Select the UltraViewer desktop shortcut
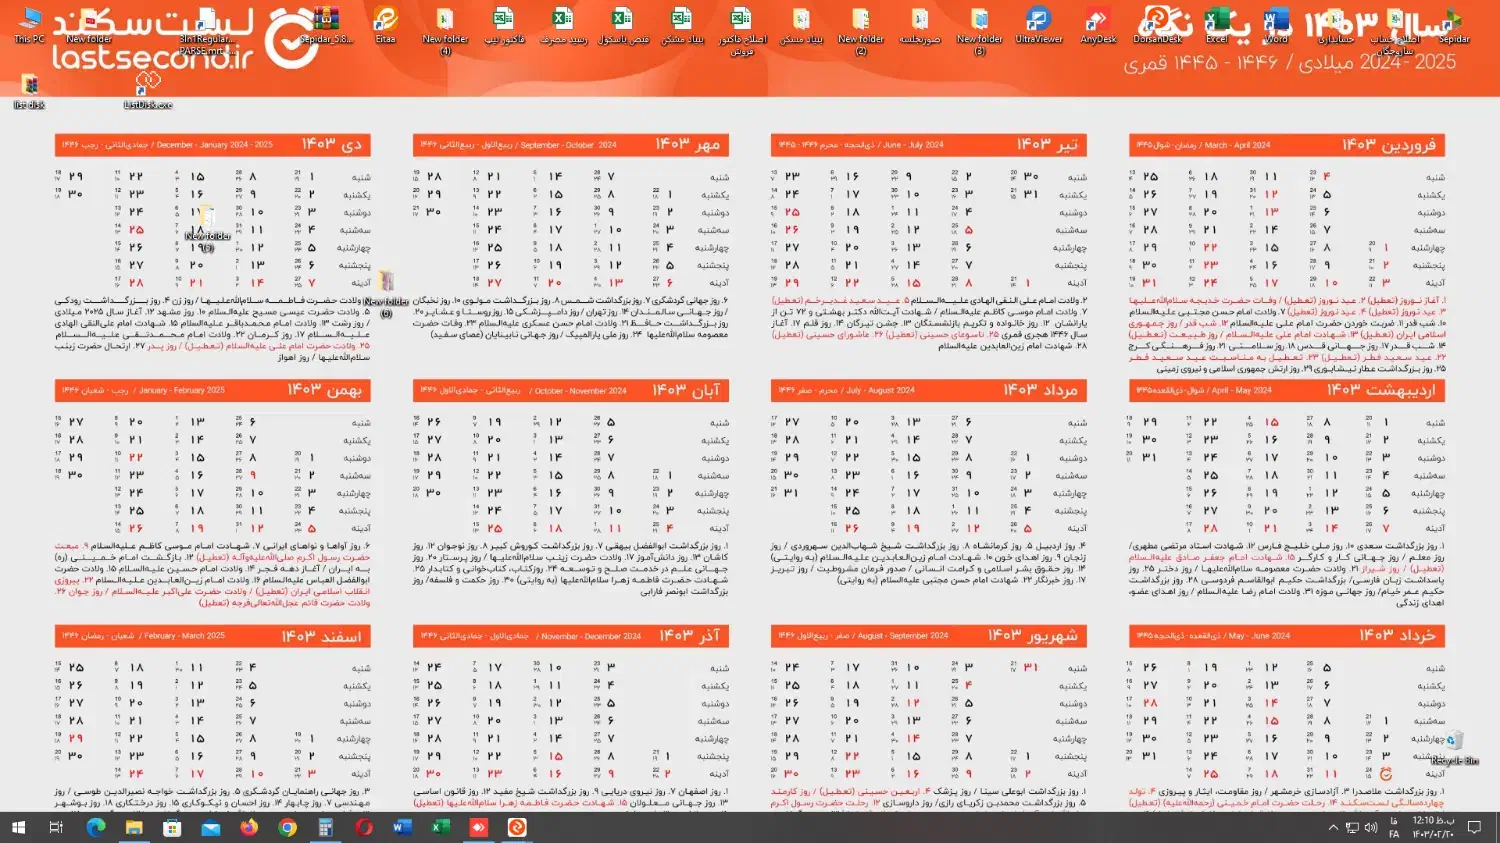The image size is (1500, 843). click(1039, 25)
